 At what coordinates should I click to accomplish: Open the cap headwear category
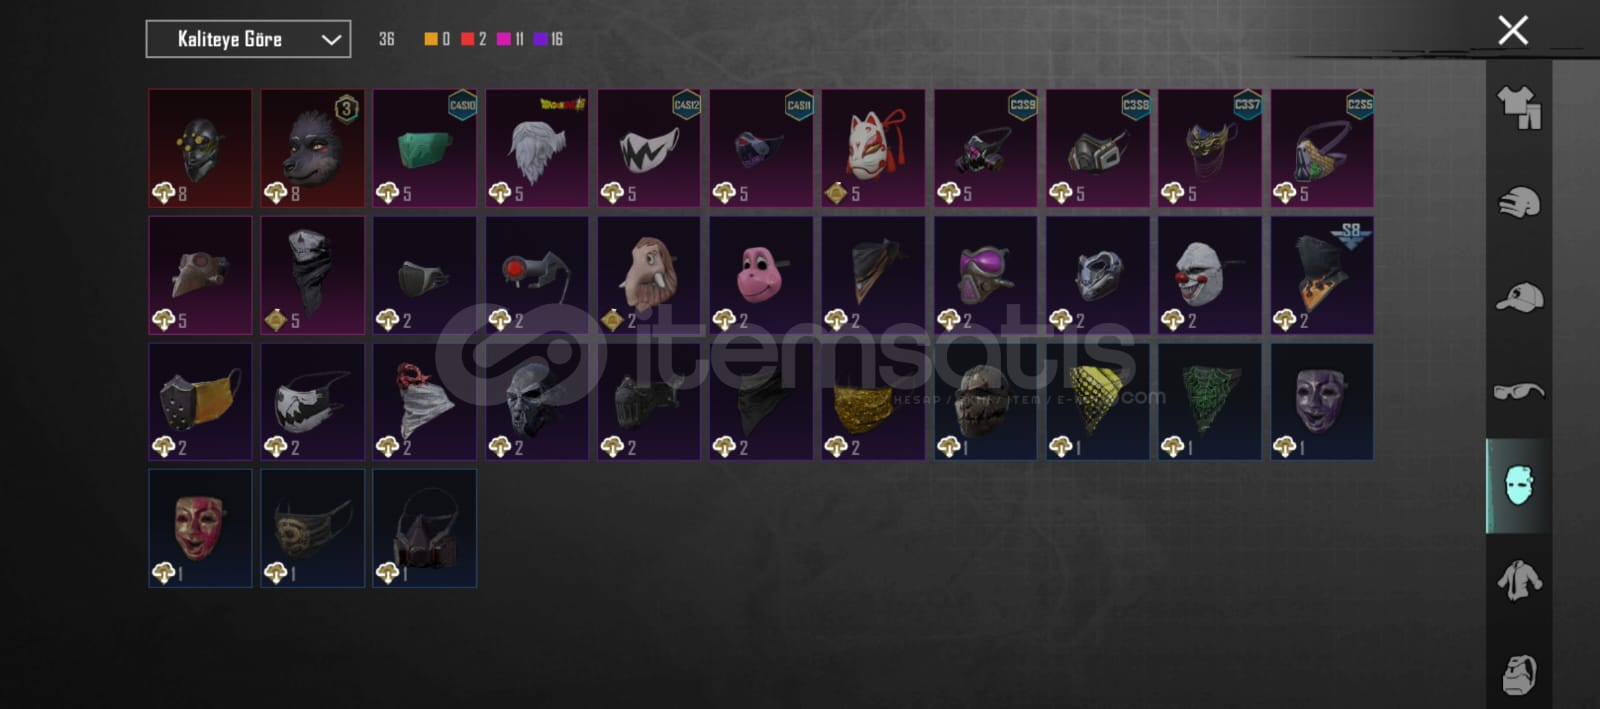coord(1518,297)
